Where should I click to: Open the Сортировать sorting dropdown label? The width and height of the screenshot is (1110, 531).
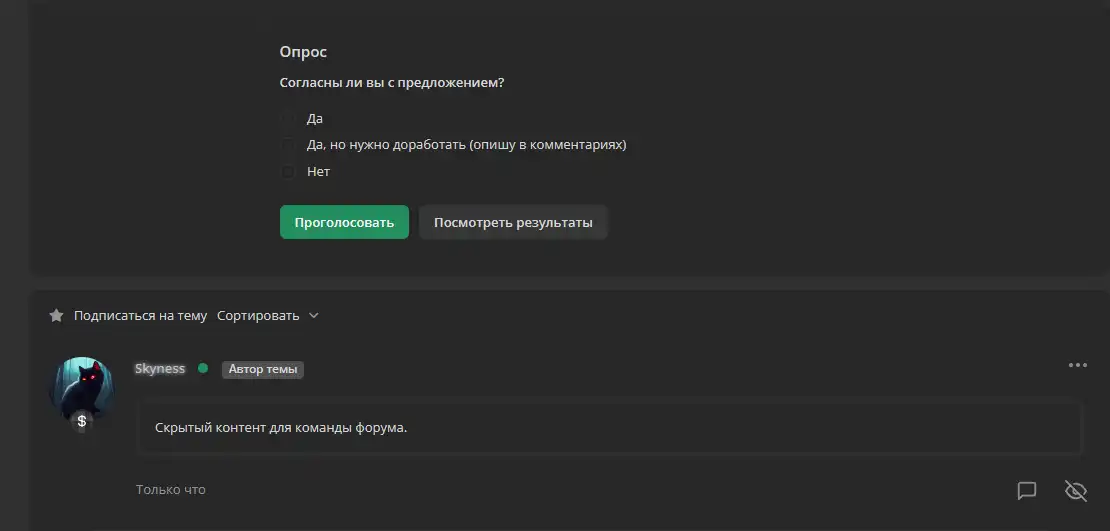click(258, 316)
